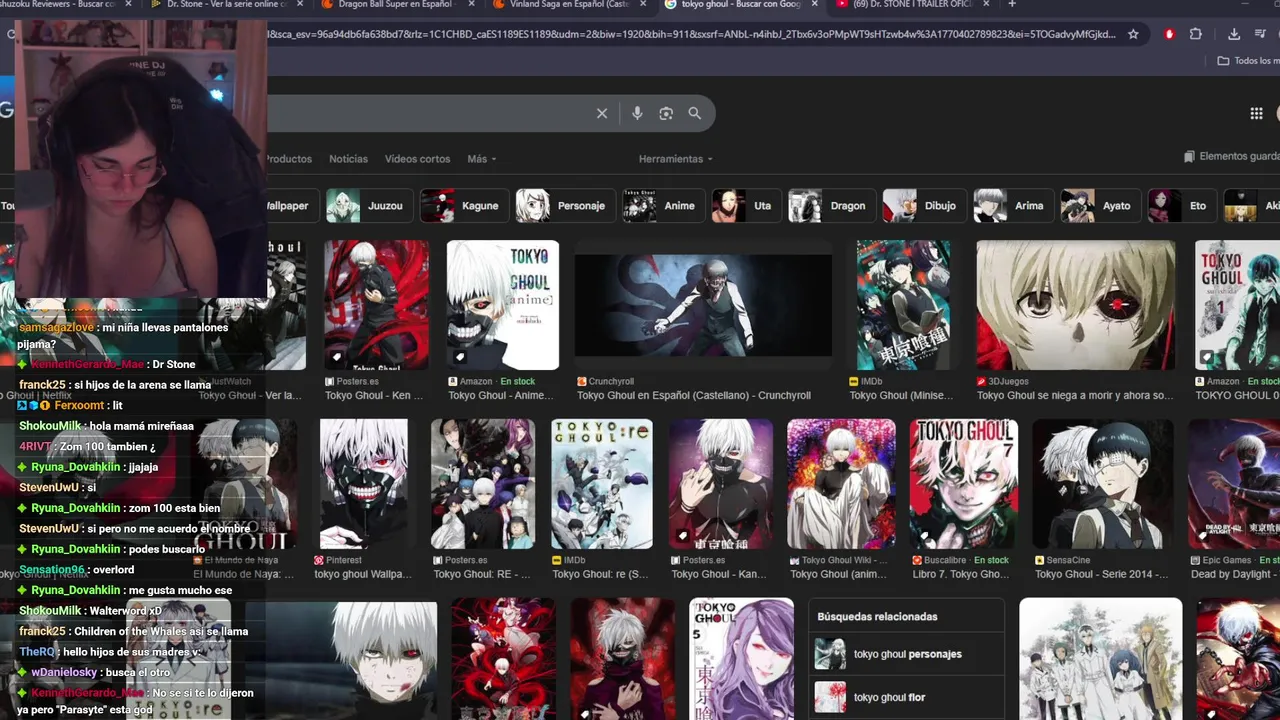The image size is (1280, 720).
Task: Start voice search with the microphone icon
Action: pyautogui.click(x=637, y=114)
